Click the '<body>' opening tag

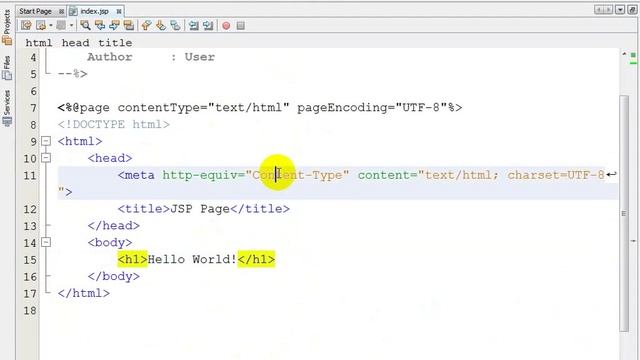click(110, 242)
